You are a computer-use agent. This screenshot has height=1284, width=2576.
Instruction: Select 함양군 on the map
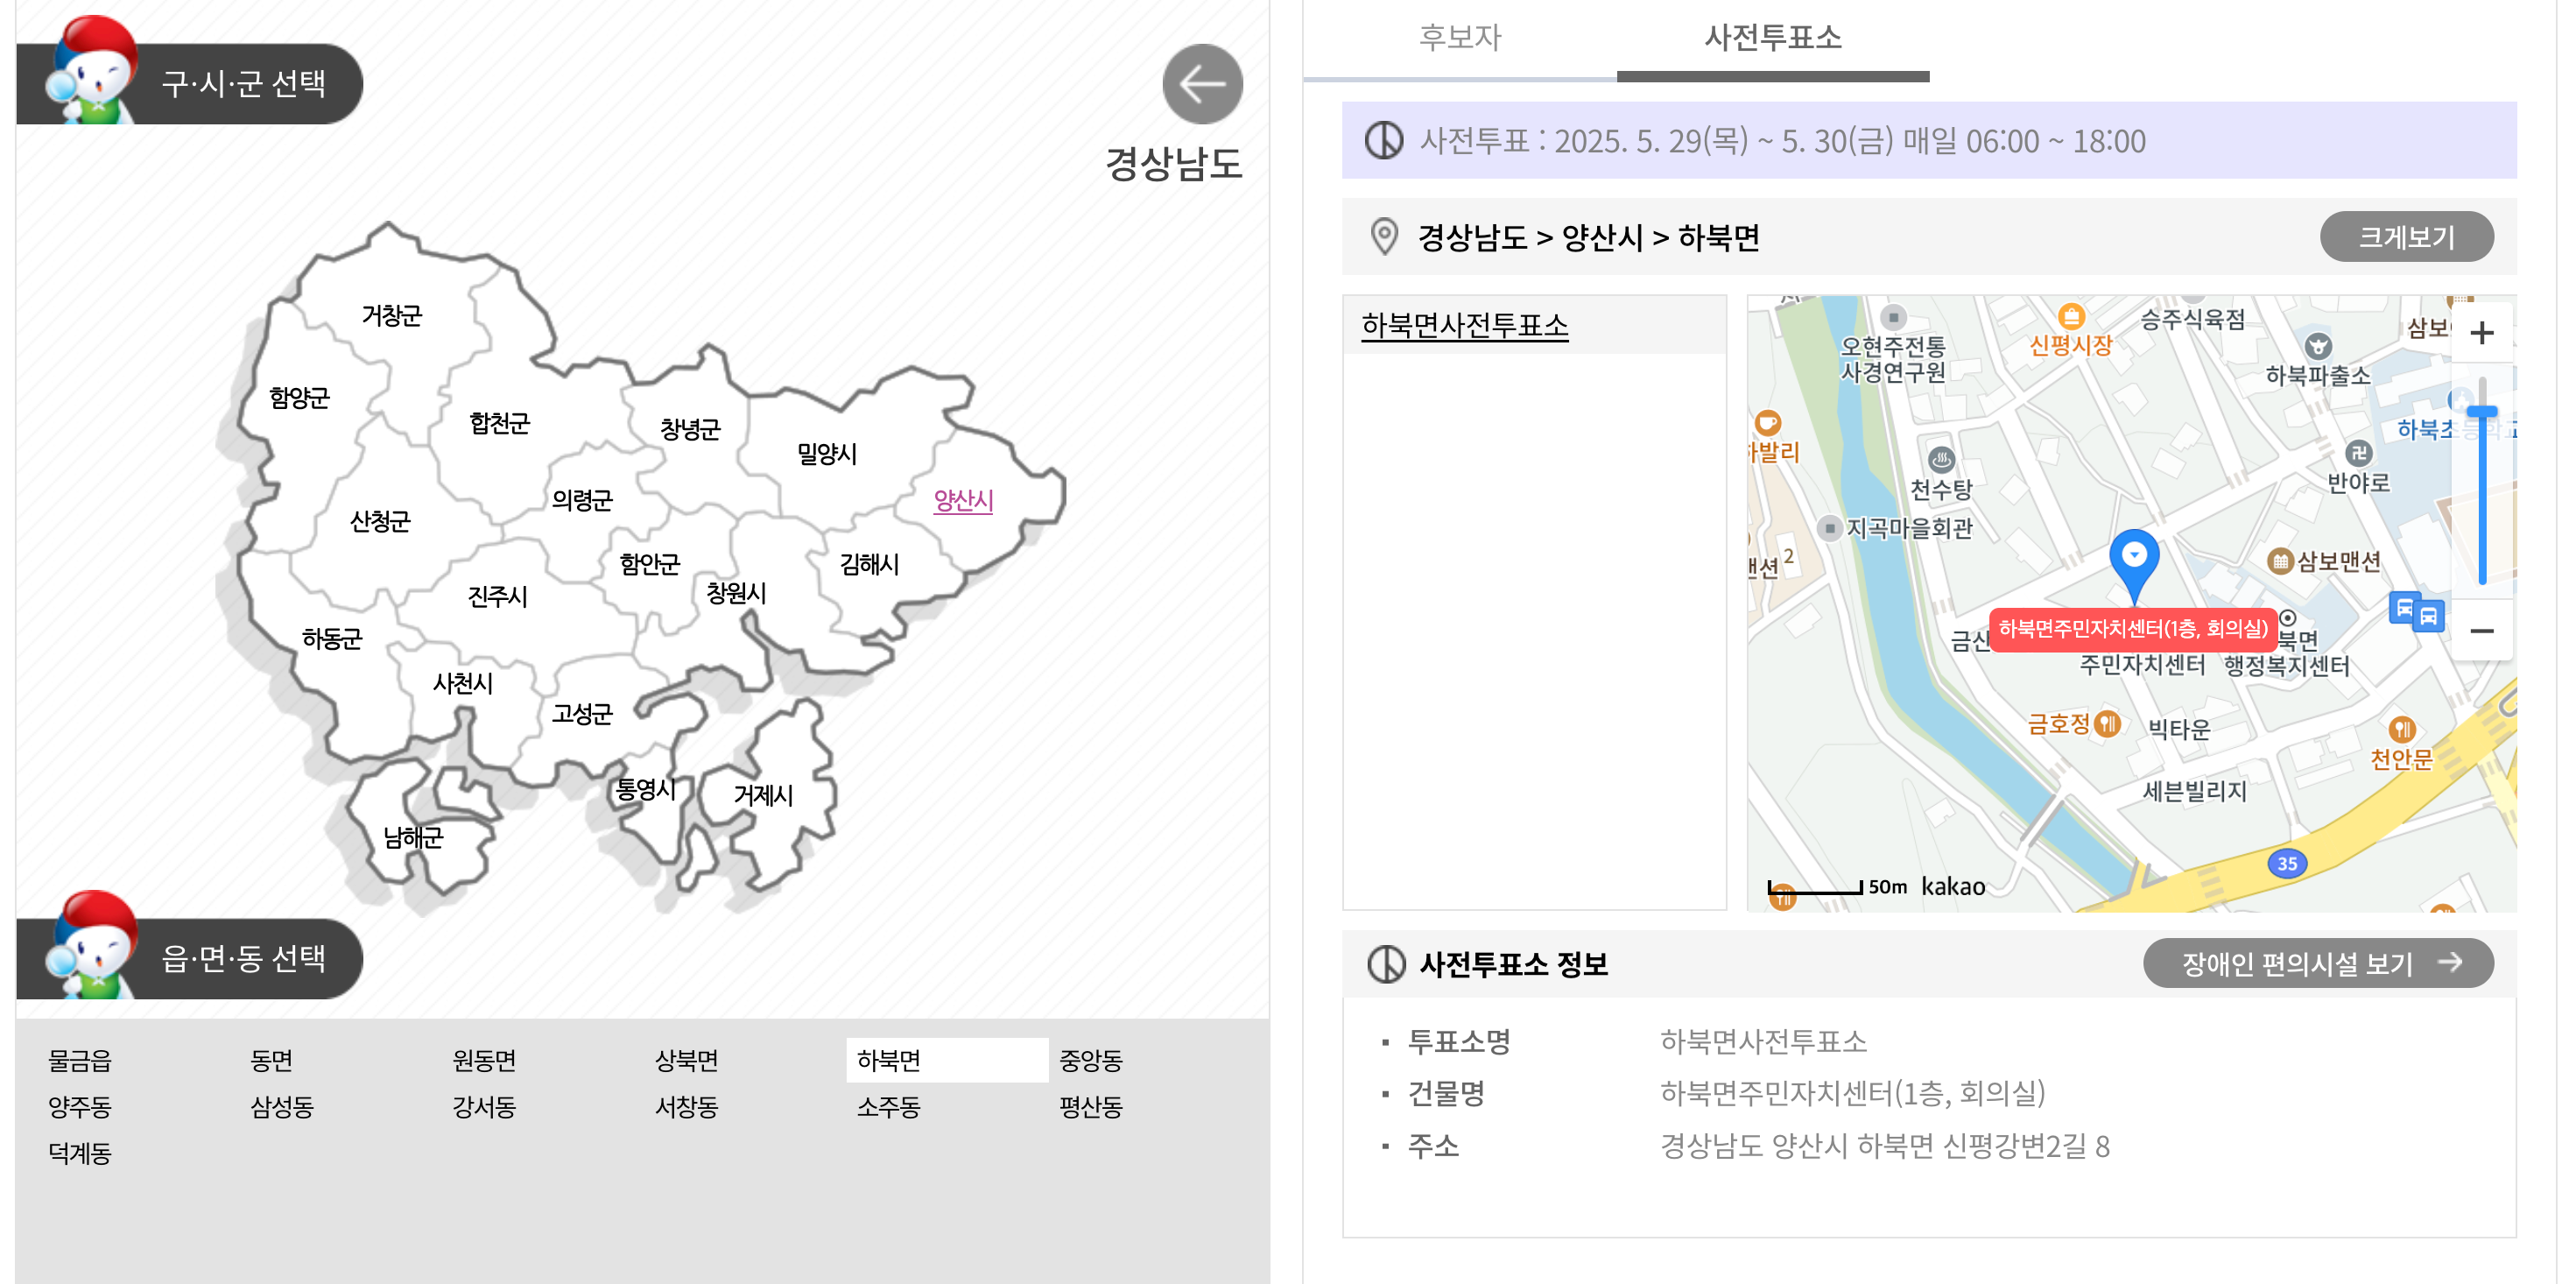(x=299, y=398)
